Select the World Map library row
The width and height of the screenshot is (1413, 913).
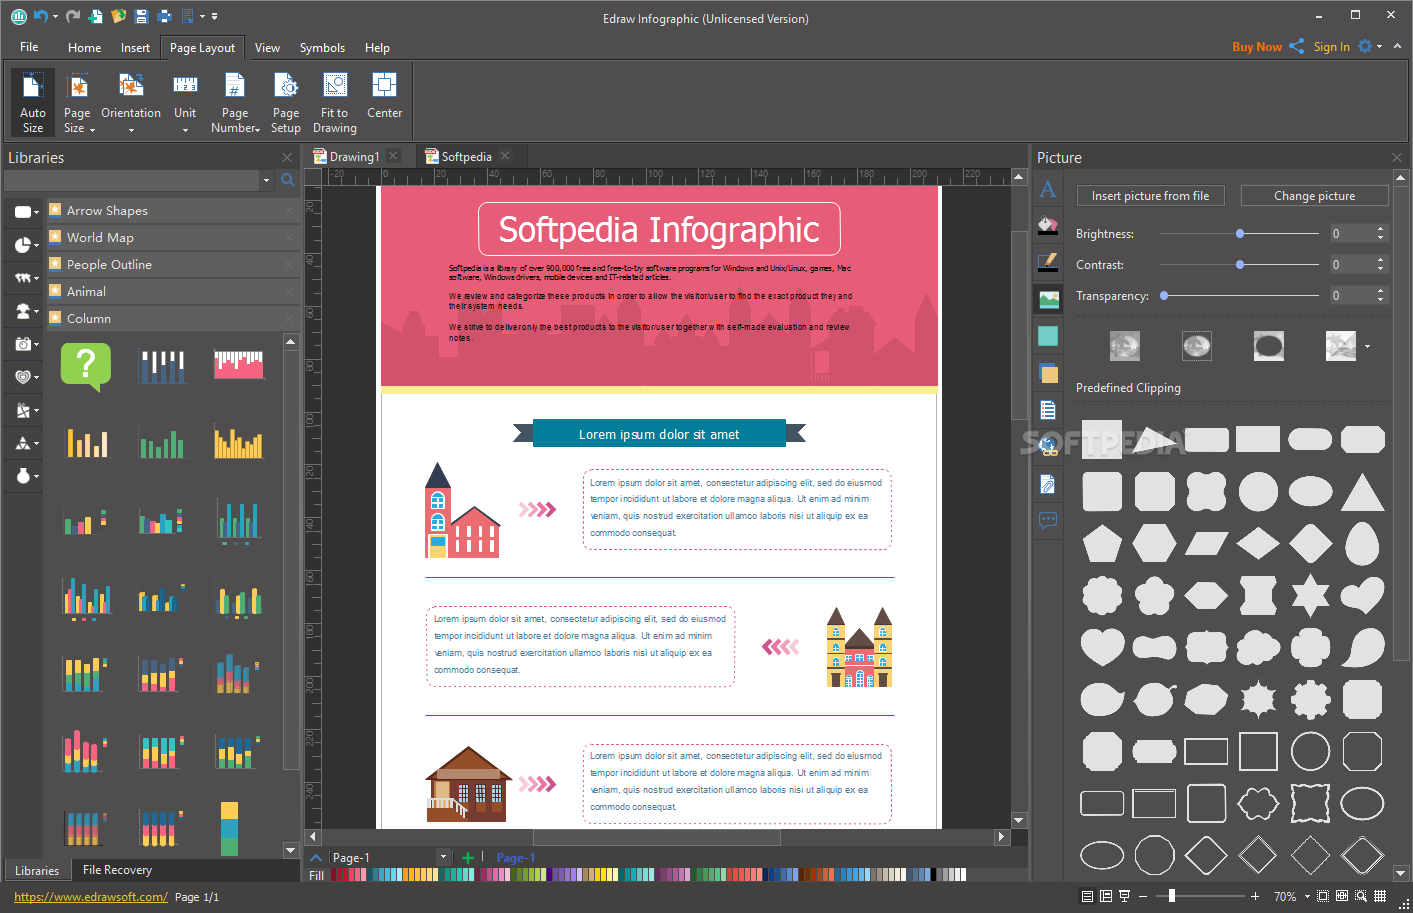pyautogui.click(x=173, y=237)
